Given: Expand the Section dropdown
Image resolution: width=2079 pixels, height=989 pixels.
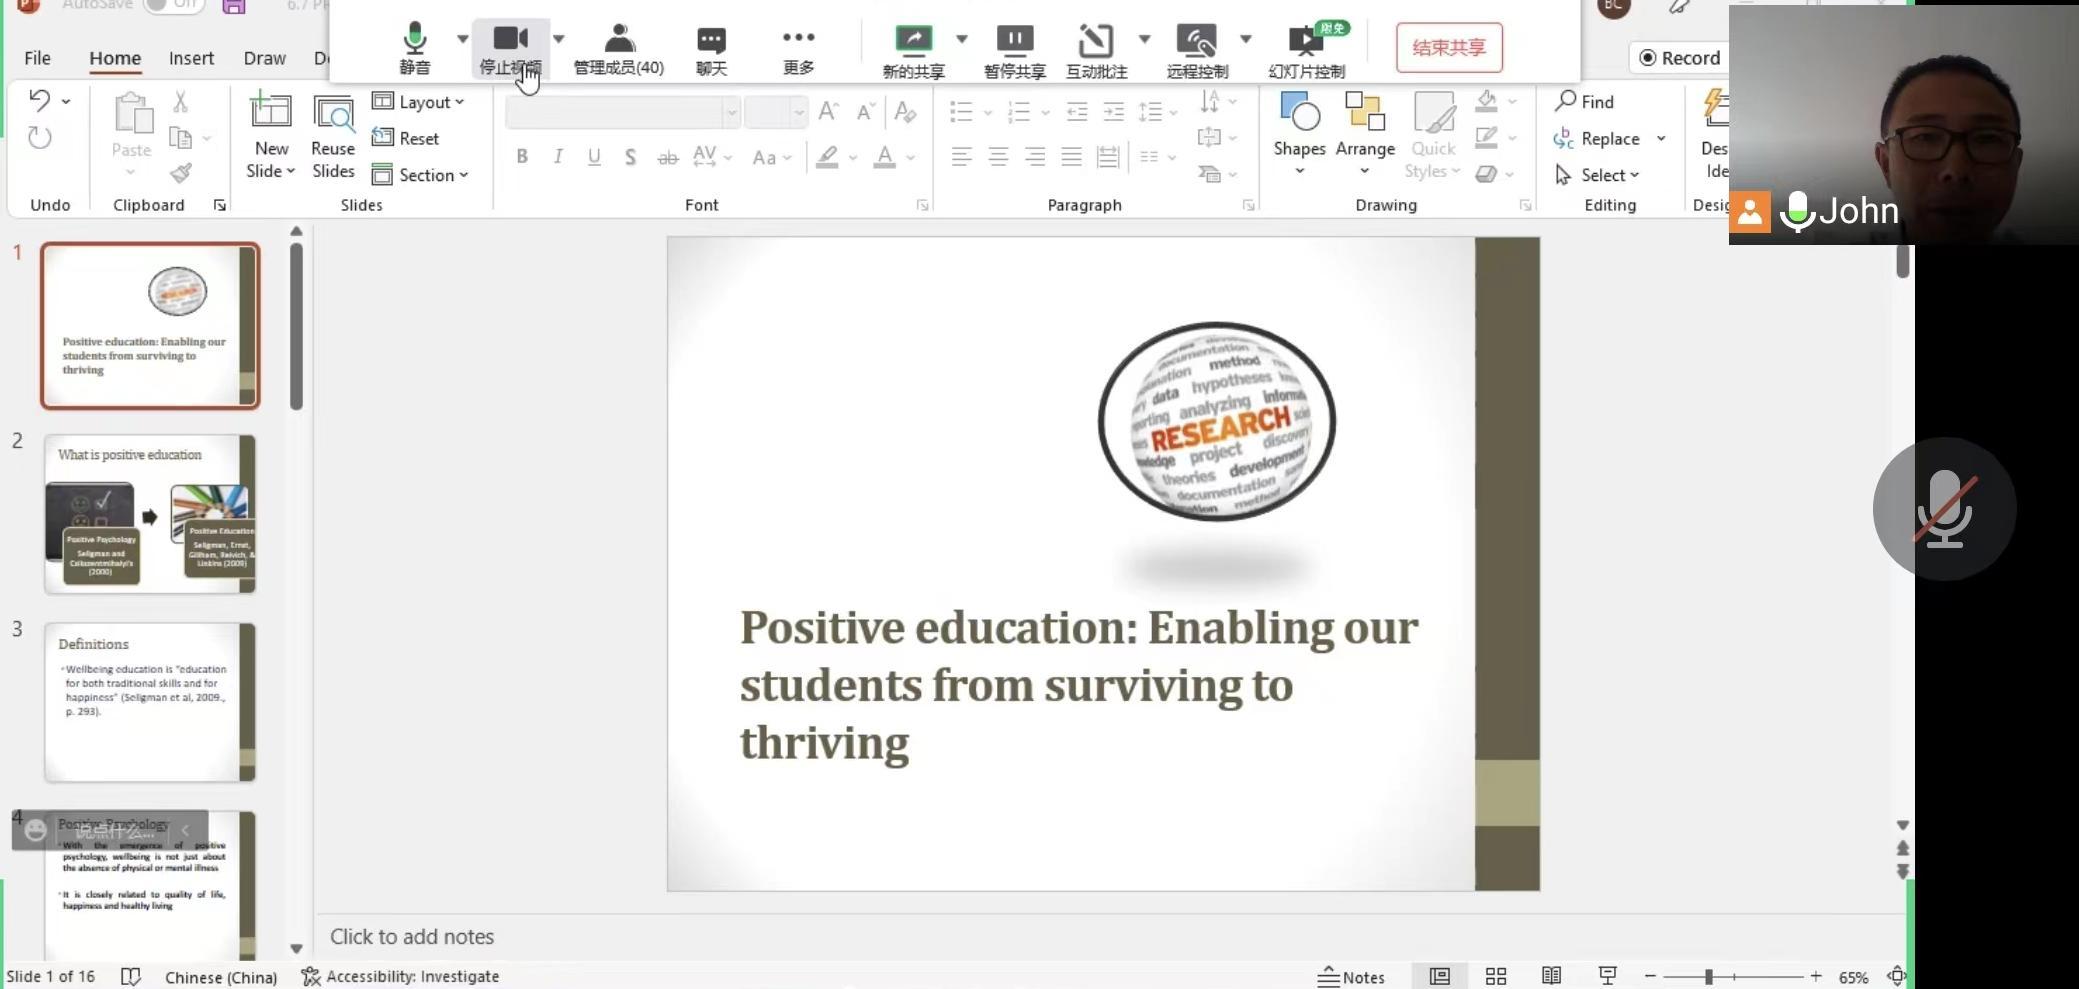Looking at the screenshot, I should click(x=421, y=175).
